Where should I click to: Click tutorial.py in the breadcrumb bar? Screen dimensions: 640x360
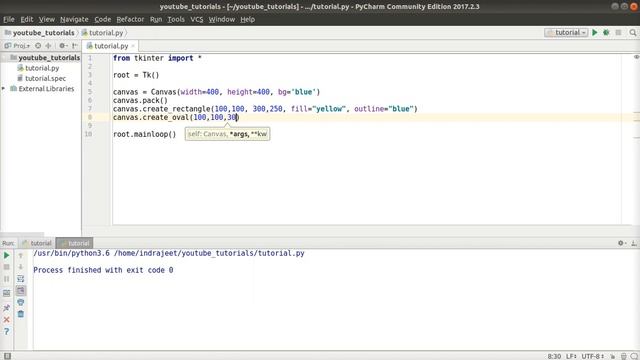[x=102, y=32]
